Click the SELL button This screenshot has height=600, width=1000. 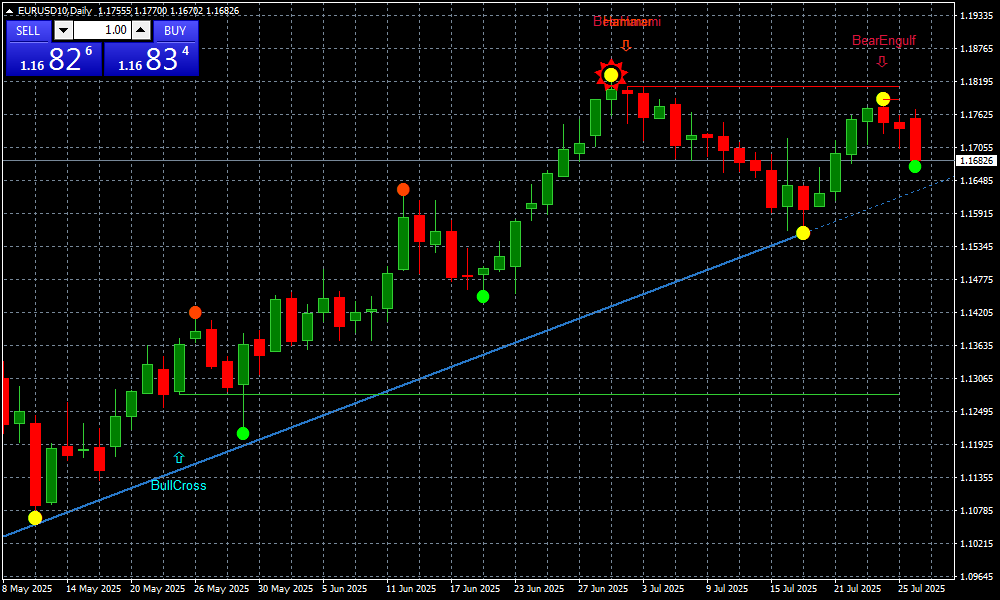(28, 30)
